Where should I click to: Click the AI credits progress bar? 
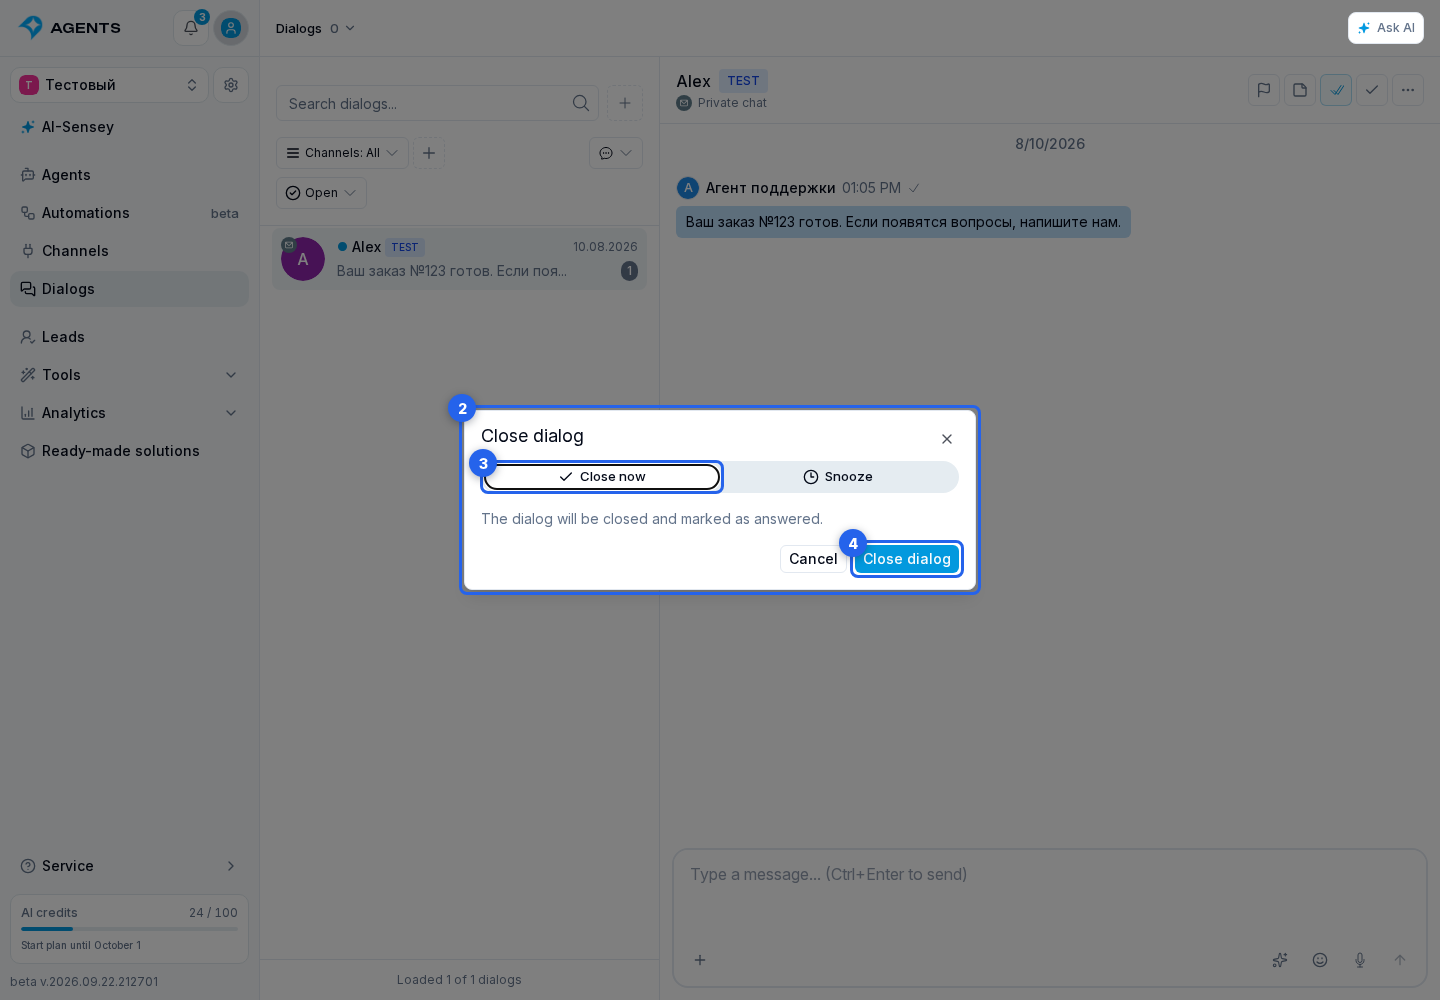pos(129,929)
